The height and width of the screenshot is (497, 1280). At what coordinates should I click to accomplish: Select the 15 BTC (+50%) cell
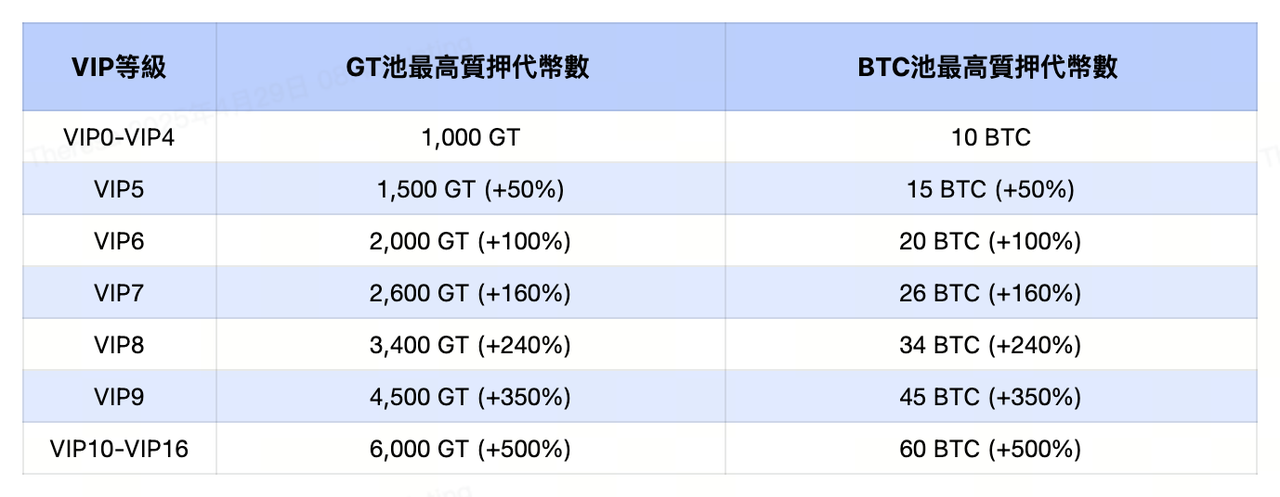pyautogui.click(x=990, y=189)
